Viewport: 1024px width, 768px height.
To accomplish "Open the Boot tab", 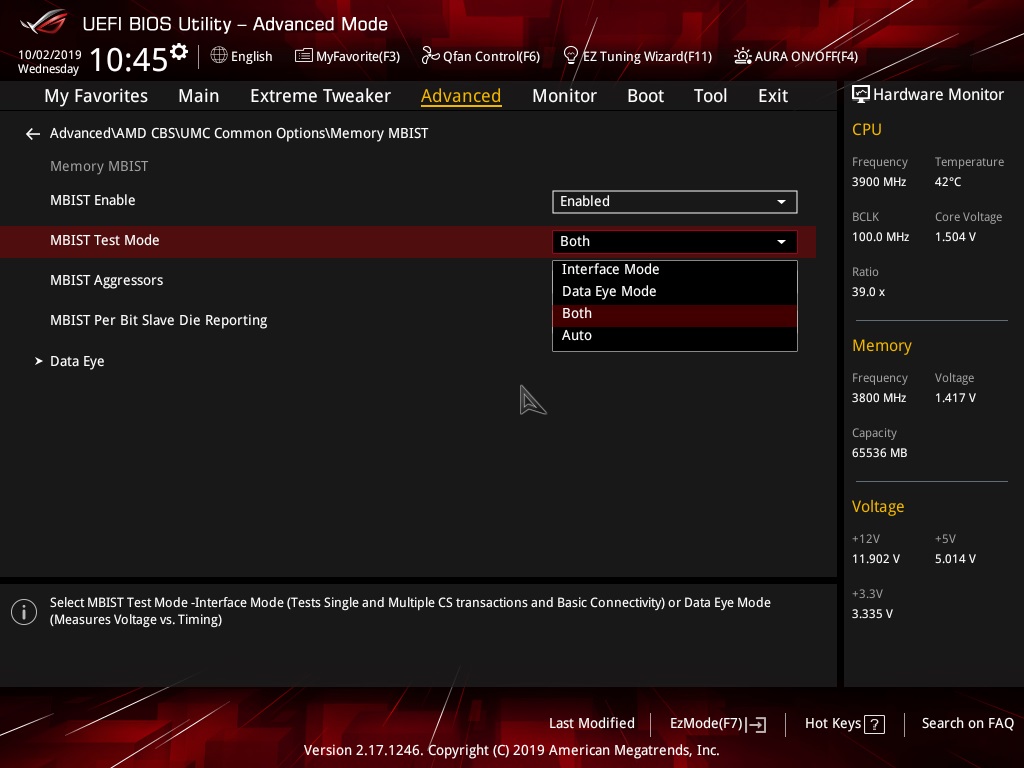I will (645, 96).
